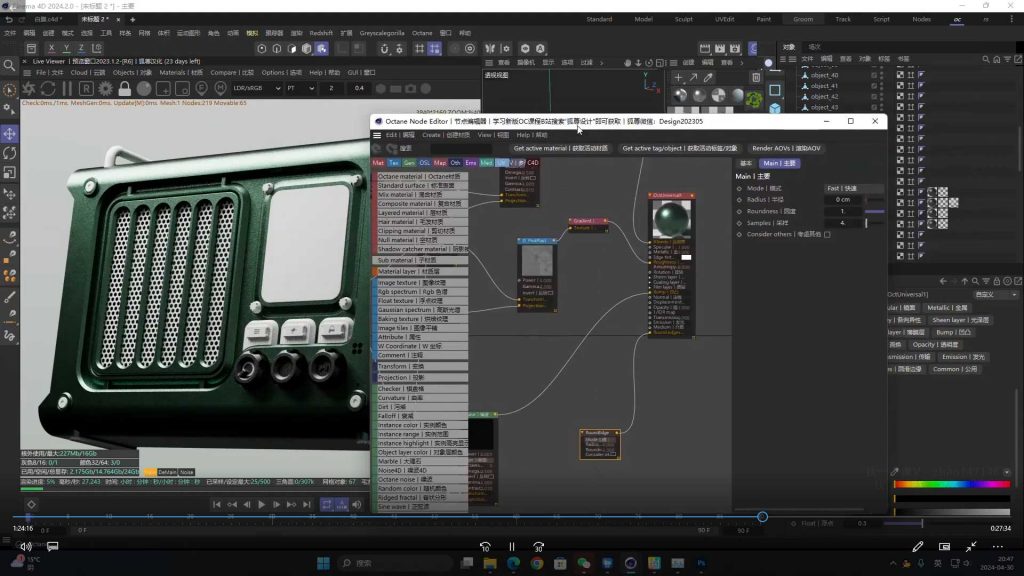Enable the Consider others checkbox

(x=827, y=234)
